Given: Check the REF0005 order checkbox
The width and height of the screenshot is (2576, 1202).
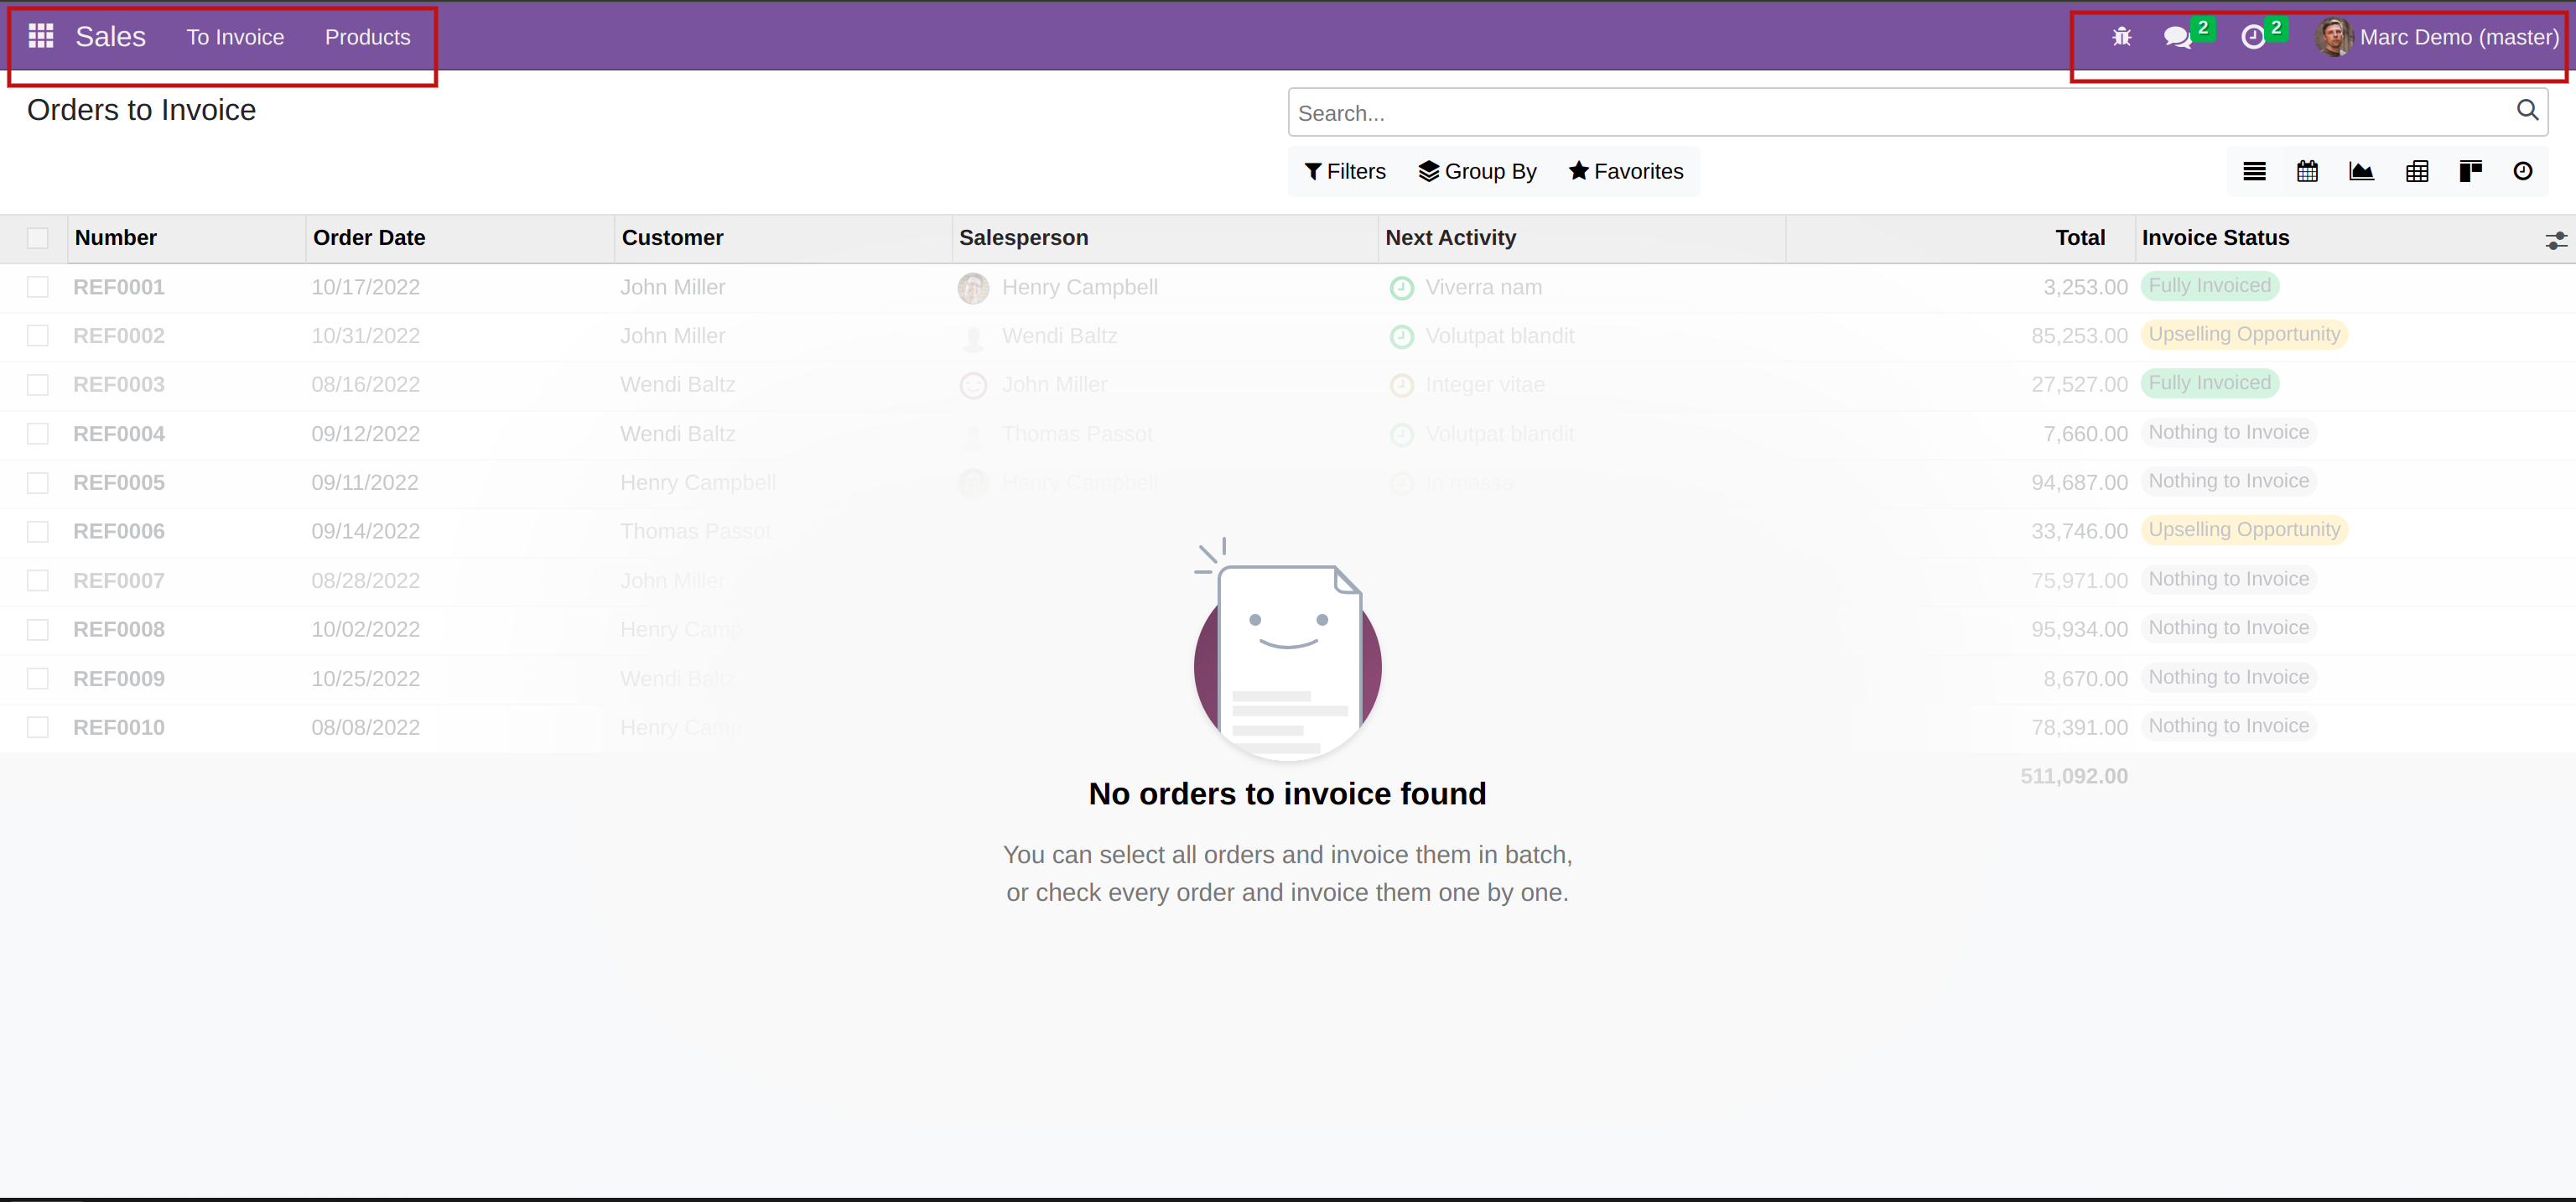Looking at the screenshot, I should point(38,483).
